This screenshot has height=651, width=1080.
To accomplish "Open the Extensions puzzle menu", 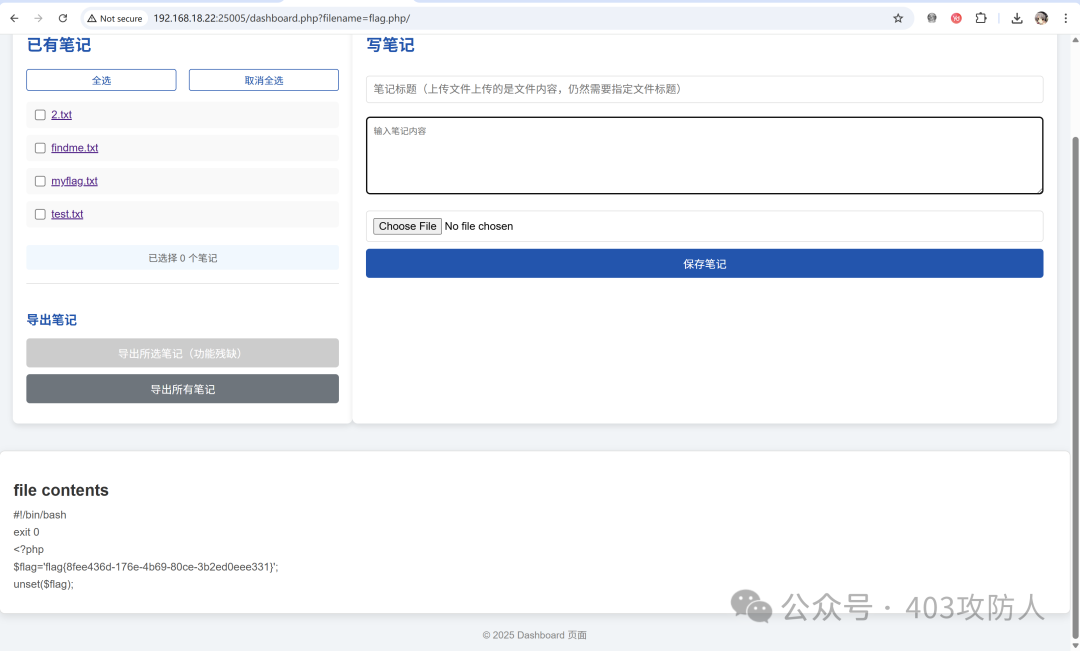I will coord(981,19).
